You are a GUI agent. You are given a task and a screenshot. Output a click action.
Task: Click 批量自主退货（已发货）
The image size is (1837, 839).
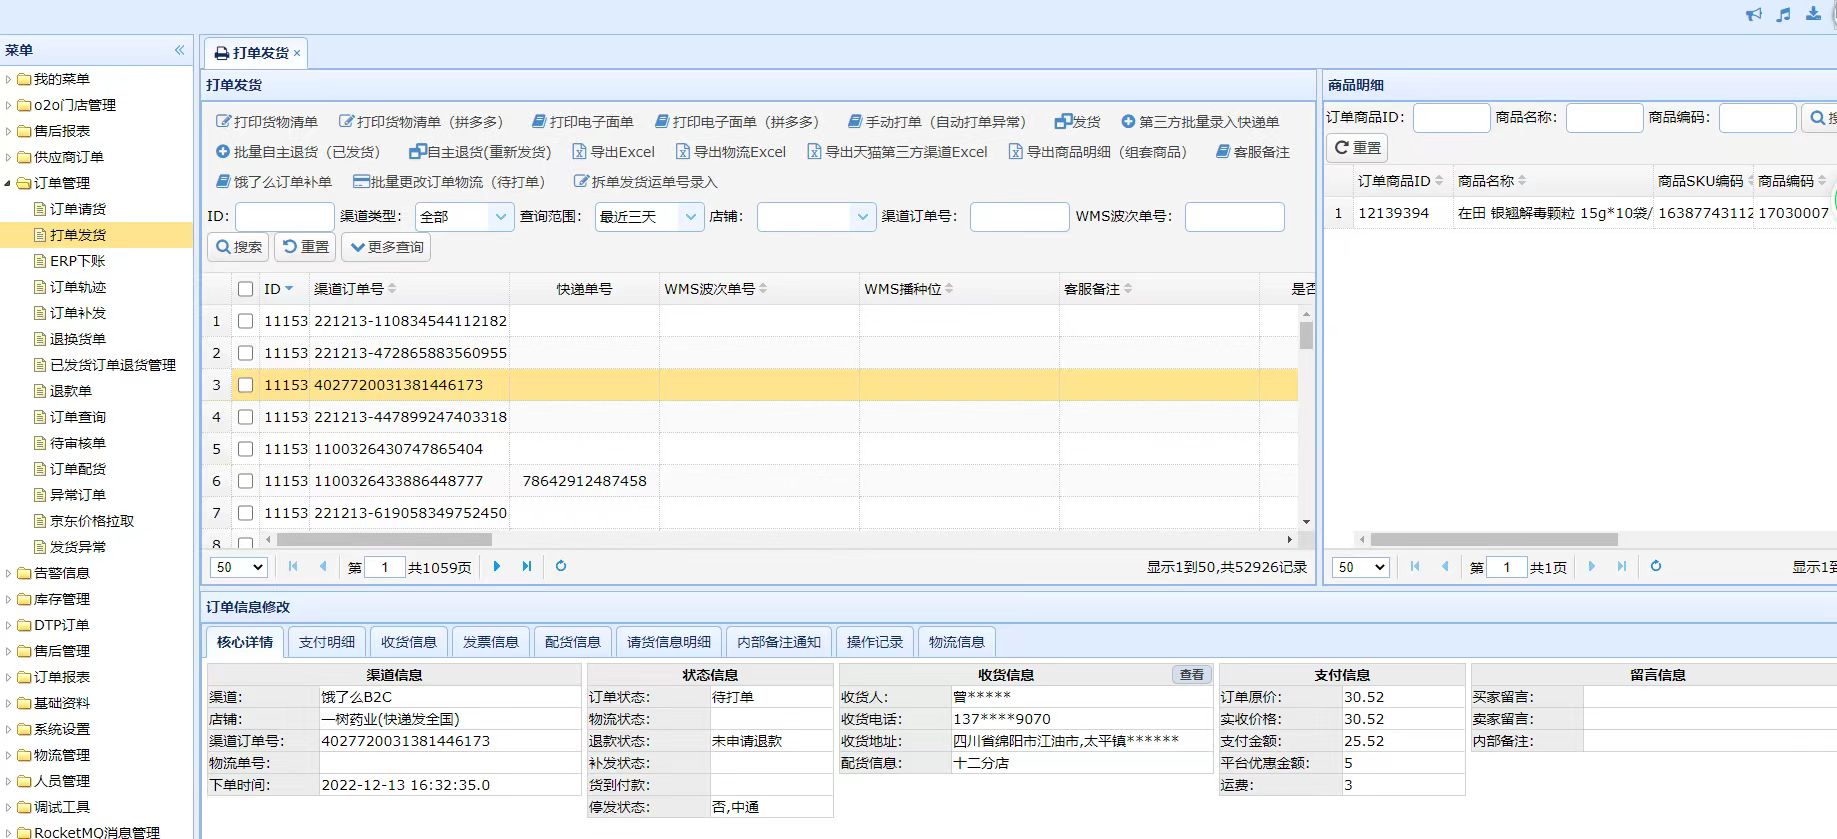[x=299, y=152]
